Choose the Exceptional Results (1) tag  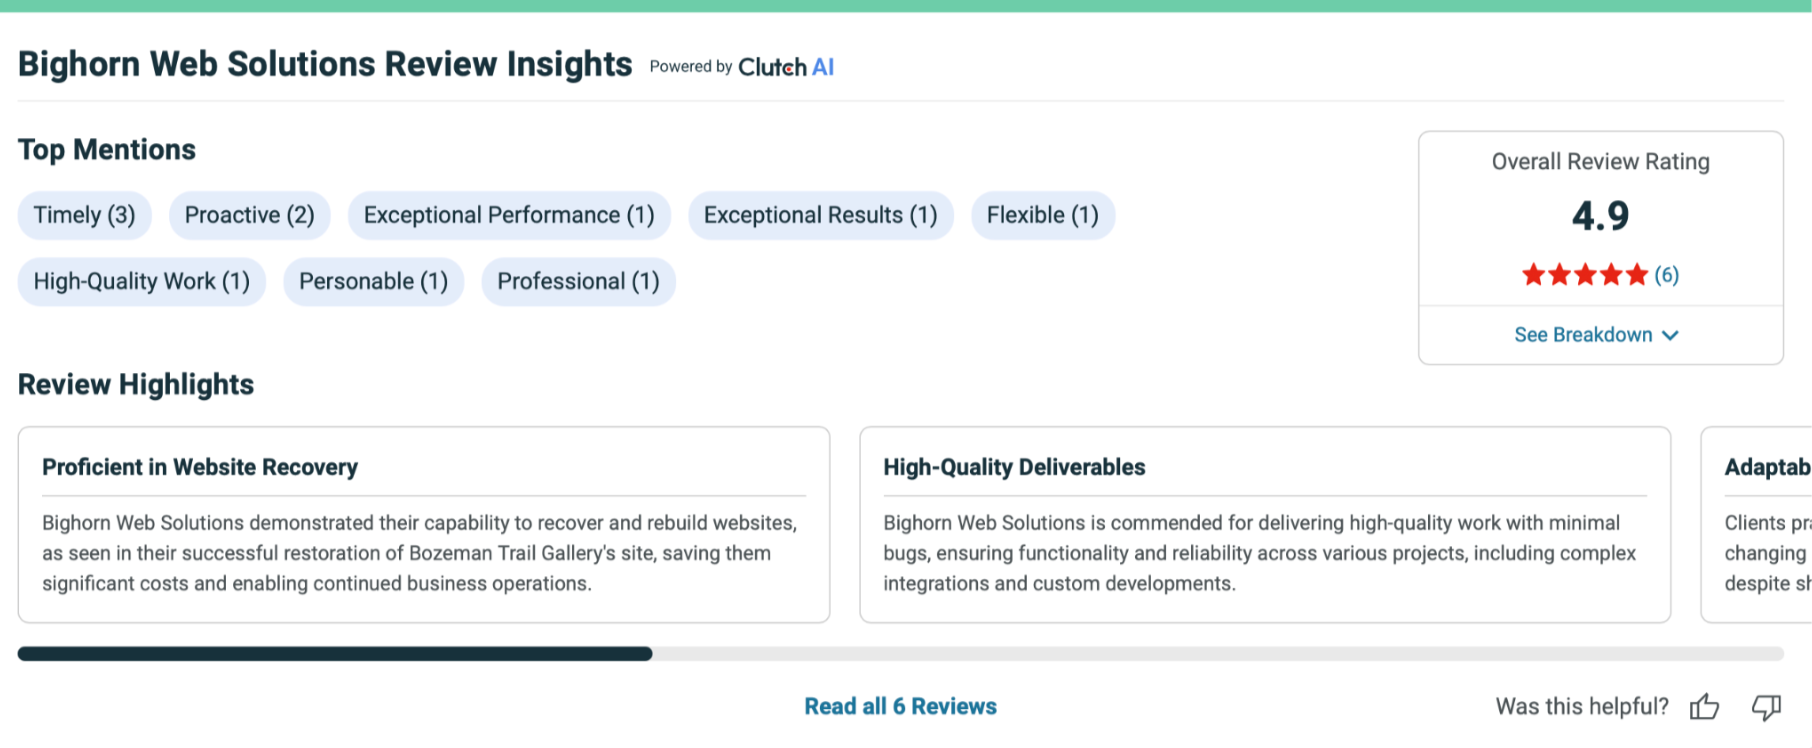tap(820, 215)
